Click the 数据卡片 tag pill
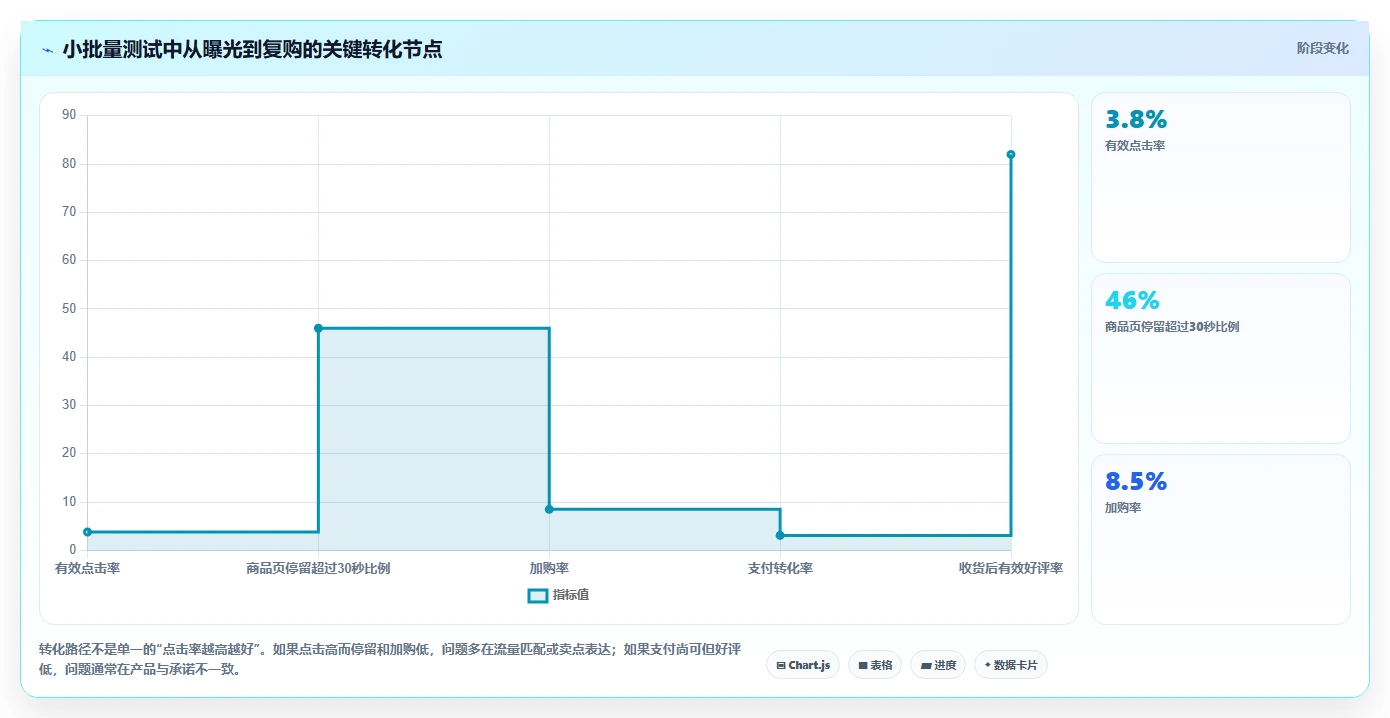The width and height of the screenshot is (1390, 718). [1011, 665]
